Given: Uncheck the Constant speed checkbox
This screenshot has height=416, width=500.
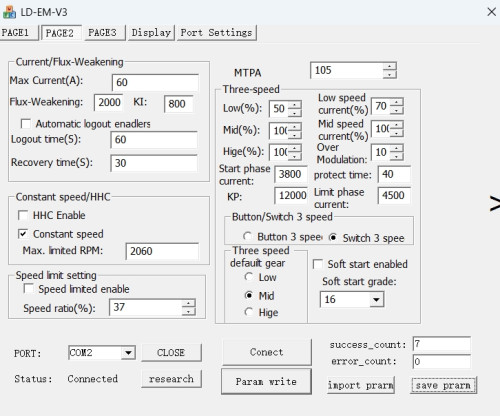Looking at the screenshot, I should pos(23,234).
